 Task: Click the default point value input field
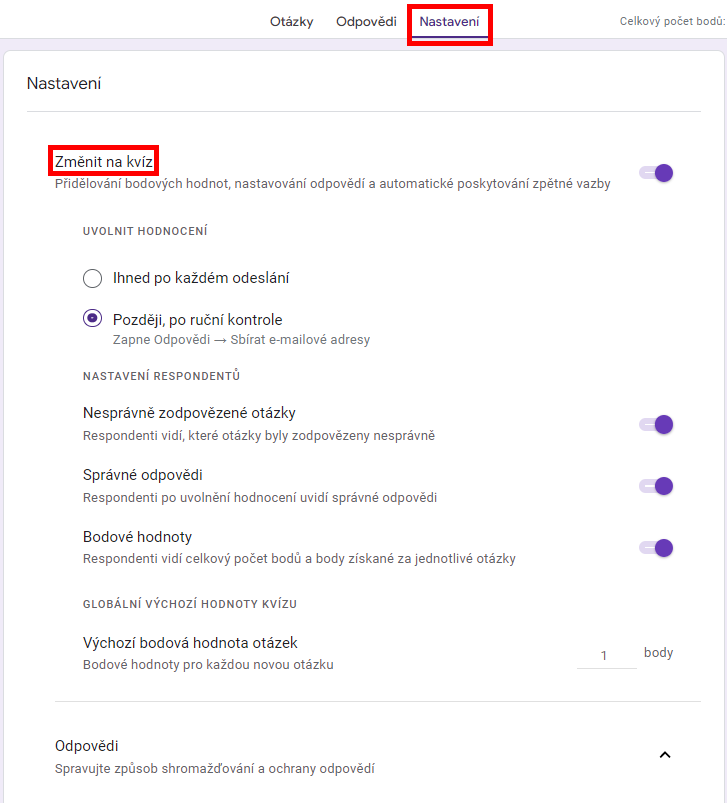coord(606,655)
